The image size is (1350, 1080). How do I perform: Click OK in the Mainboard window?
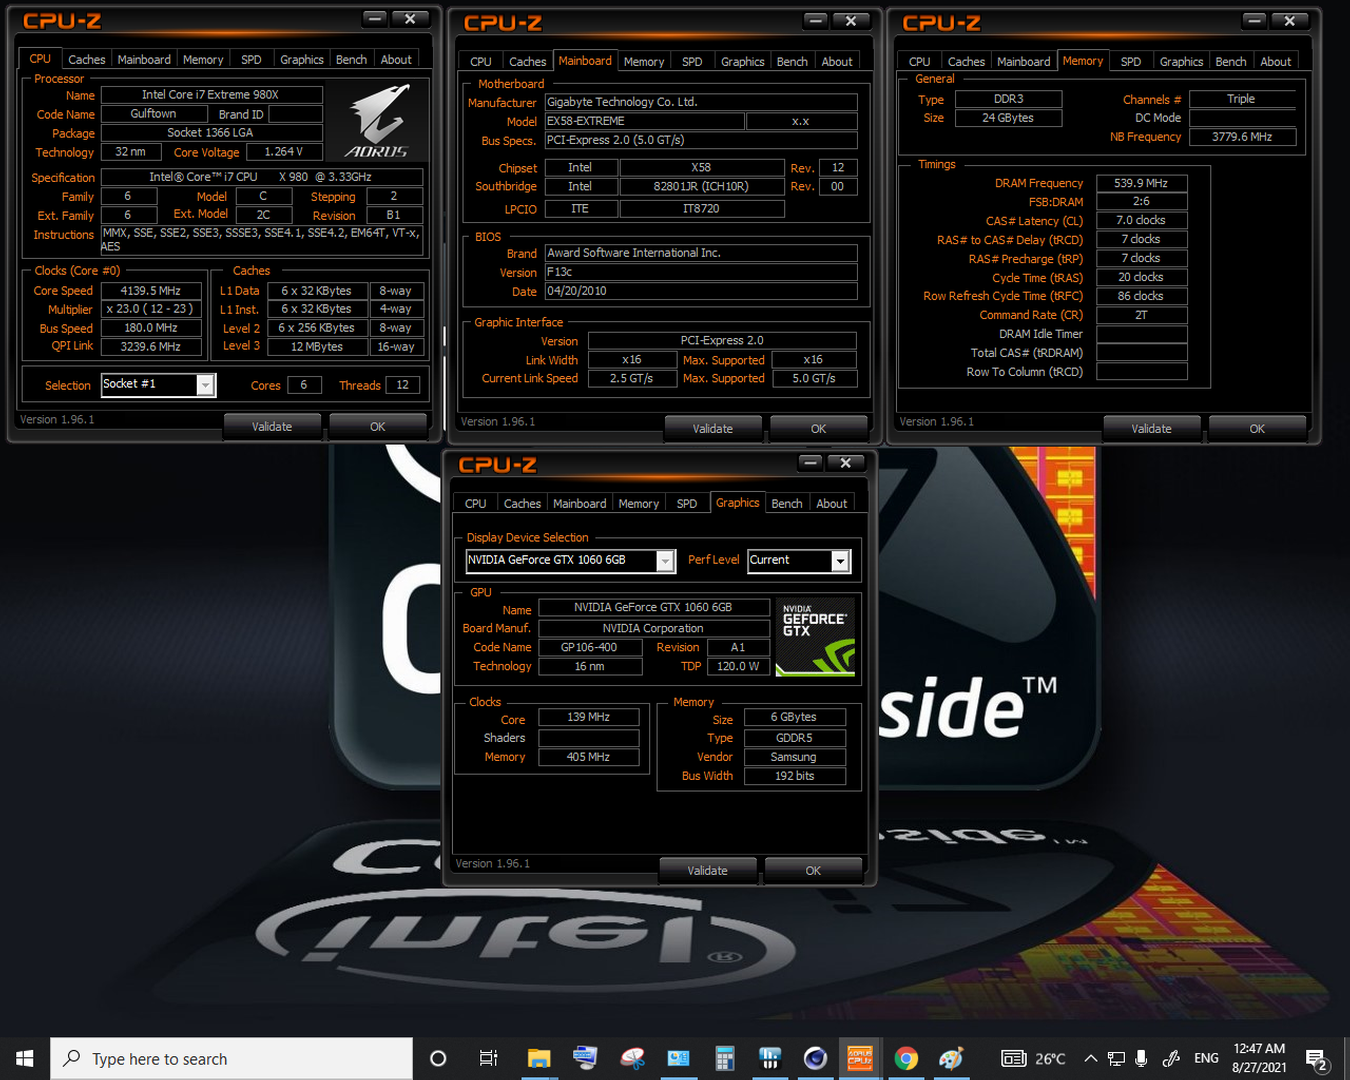818,429
